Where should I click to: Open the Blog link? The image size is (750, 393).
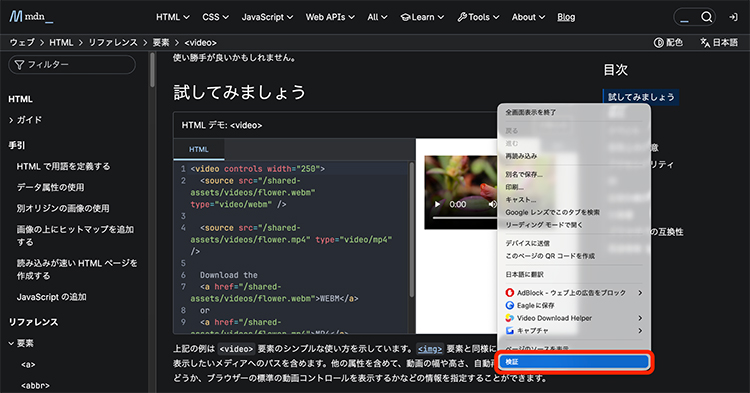point(566,17)
